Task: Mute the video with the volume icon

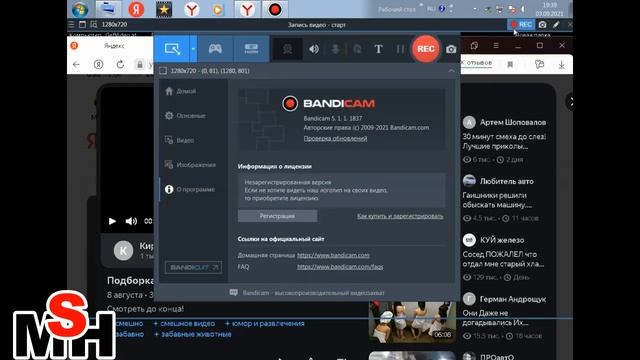Action: [131, 221]
